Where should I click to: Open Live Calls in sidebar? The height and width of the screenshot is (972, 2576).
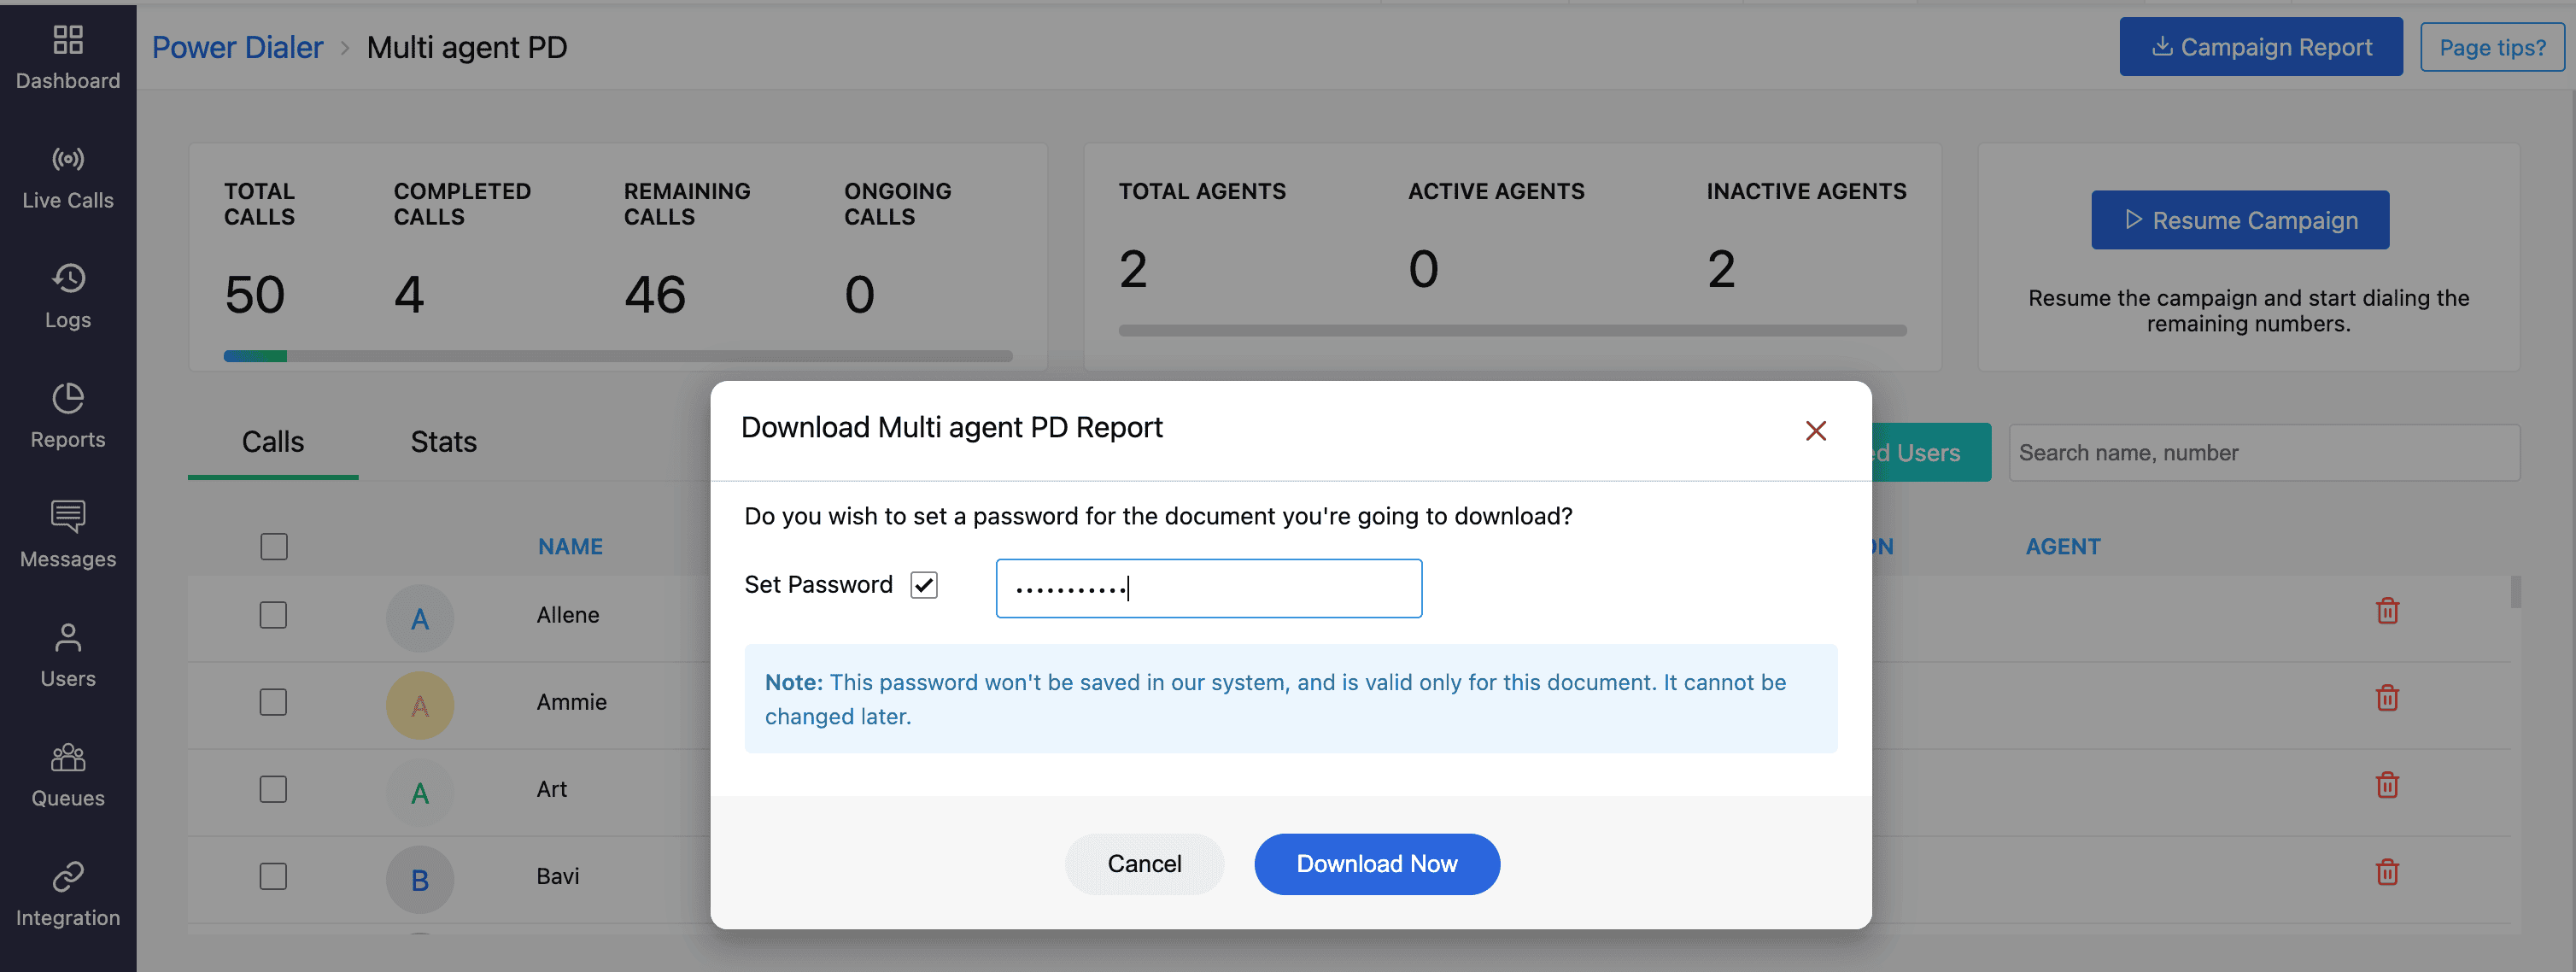tap(67, 177)
